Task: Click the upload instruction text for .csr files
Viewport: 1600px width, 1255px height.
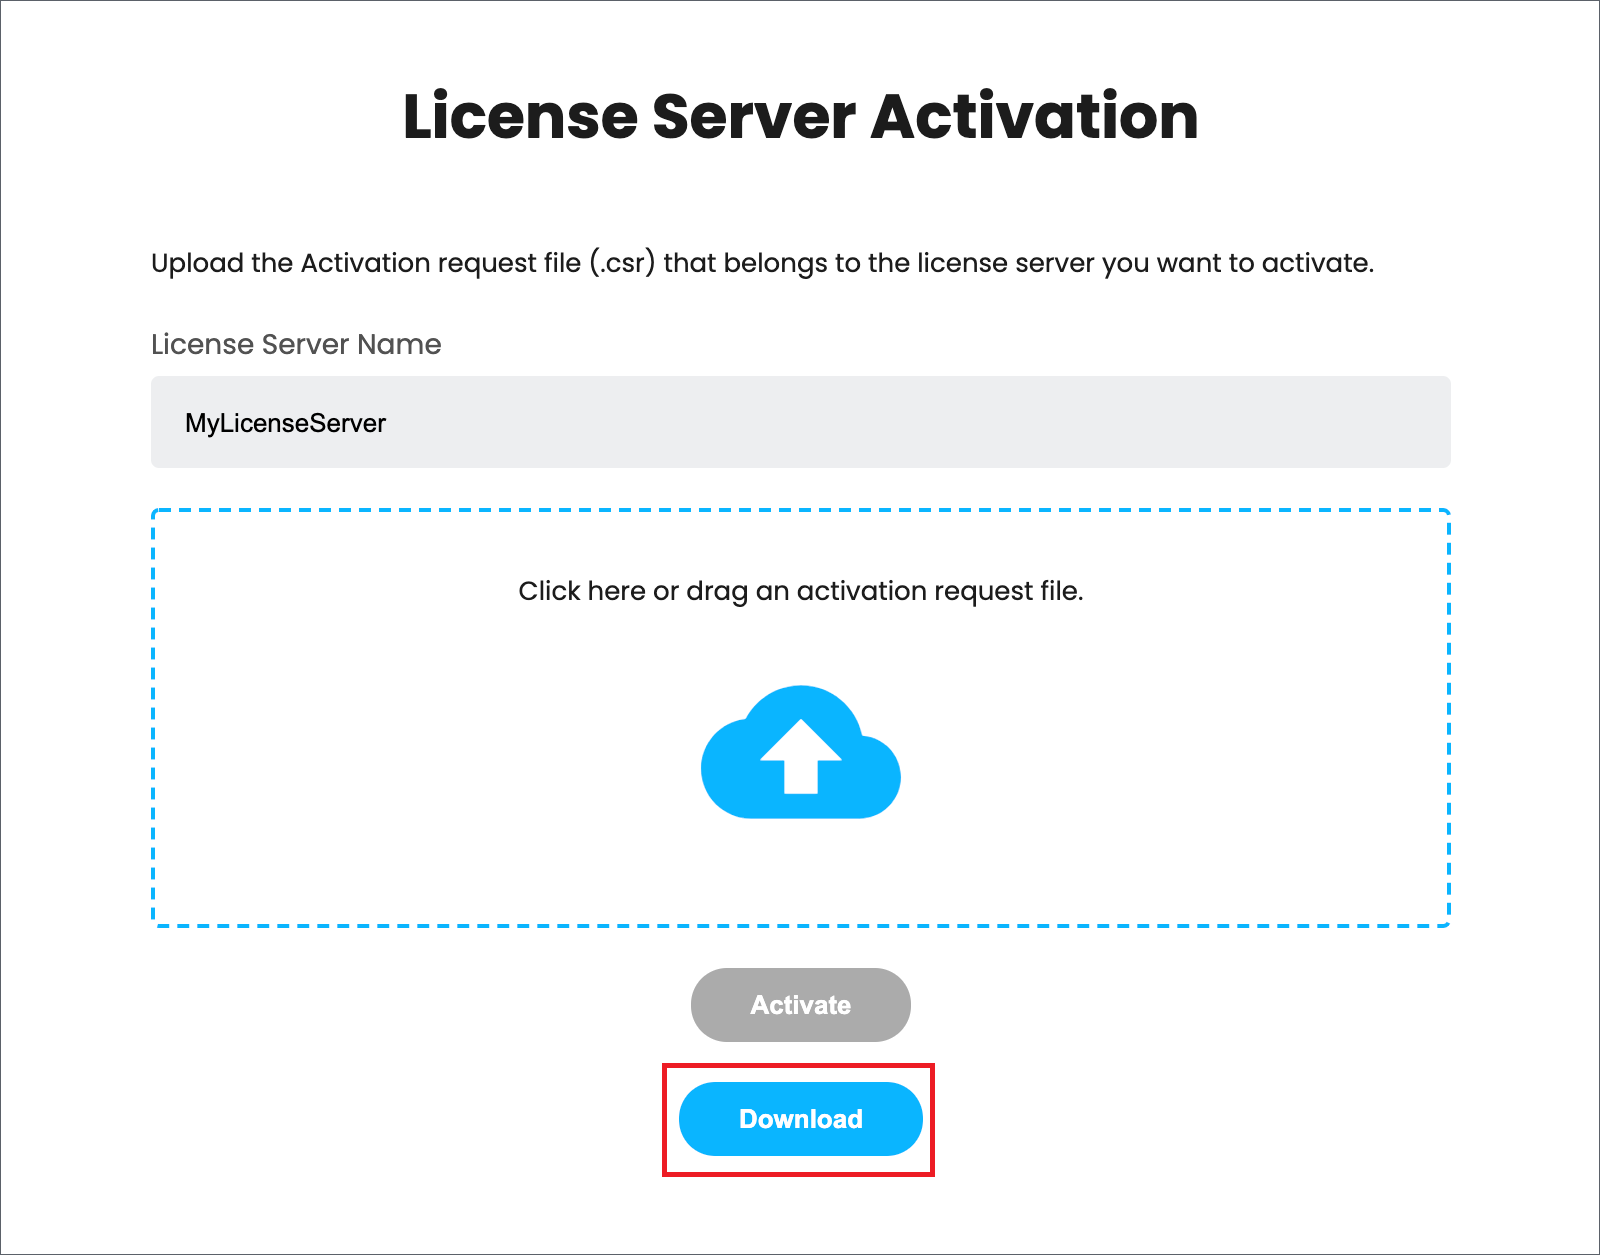Action: click(x=763, y=263)
